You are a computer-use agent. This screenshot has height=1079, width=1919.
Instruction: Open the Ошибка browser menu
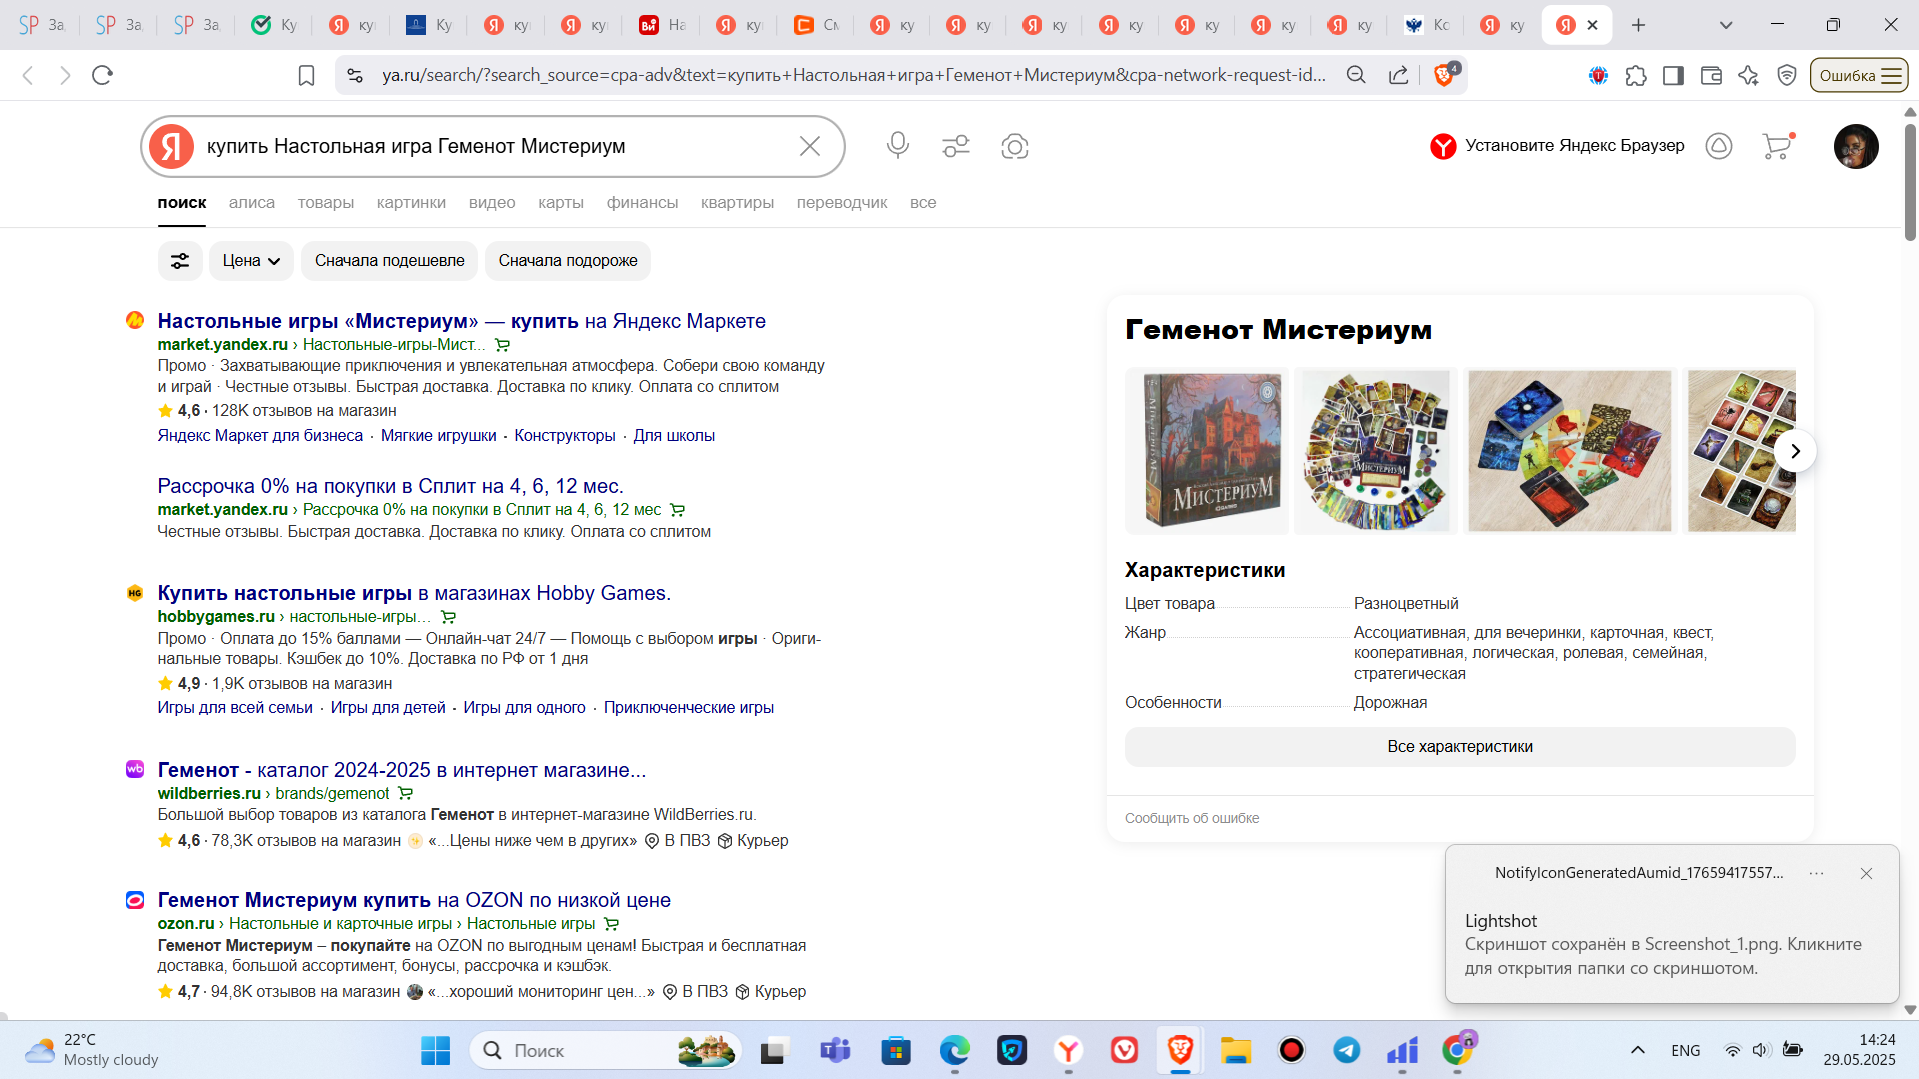click(1859, 75)
